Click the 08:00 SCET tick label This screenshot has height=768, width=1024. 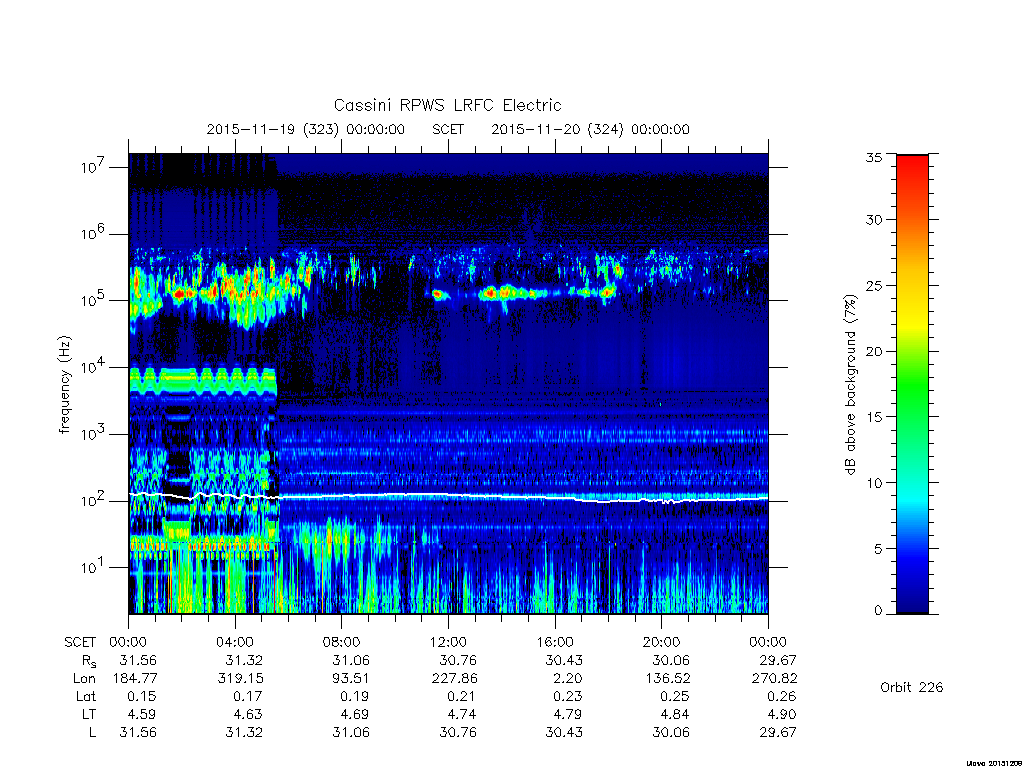[341, 642]
